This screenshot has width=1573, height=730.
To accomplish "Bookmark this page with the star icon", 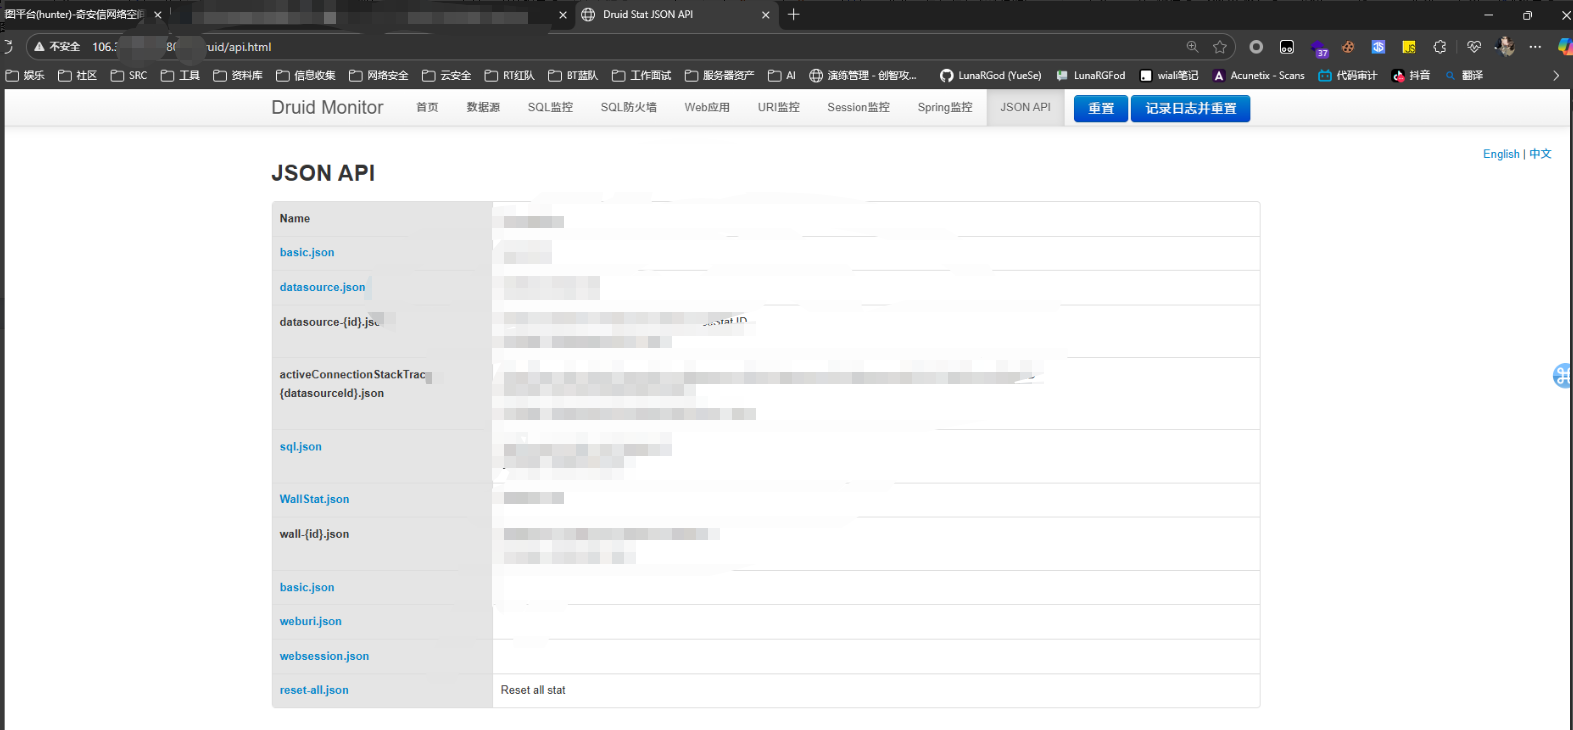I will [1220, 47].
